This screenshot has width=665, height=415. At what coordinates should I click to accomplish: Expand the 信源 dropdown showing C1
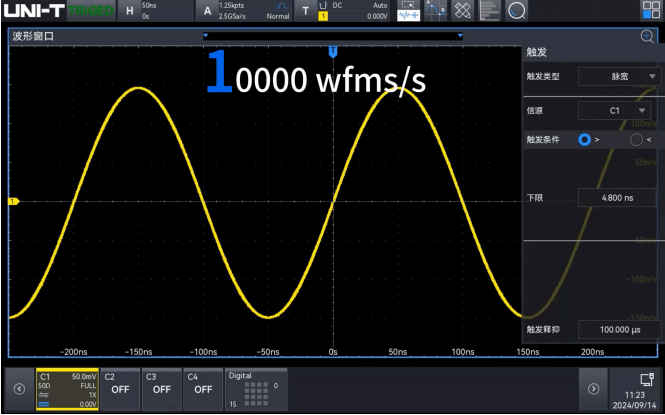[x=620, y=110]
